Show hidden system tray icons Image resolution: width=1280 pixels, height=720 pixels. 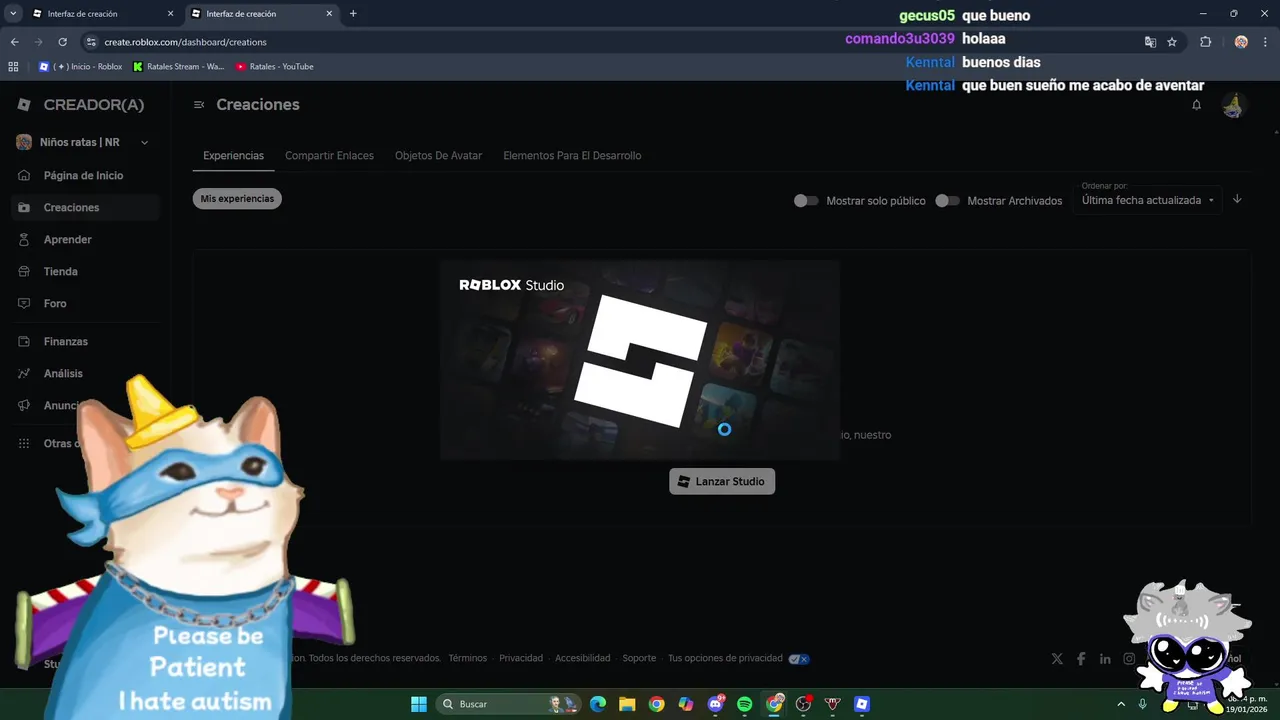[x=1121, y=704]
